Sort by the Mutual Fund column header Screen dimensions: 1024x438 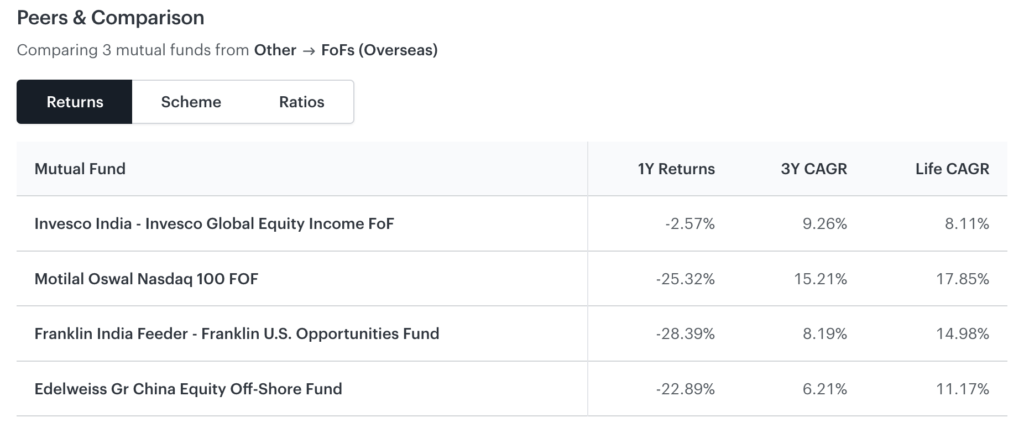(x=80, y=169)
